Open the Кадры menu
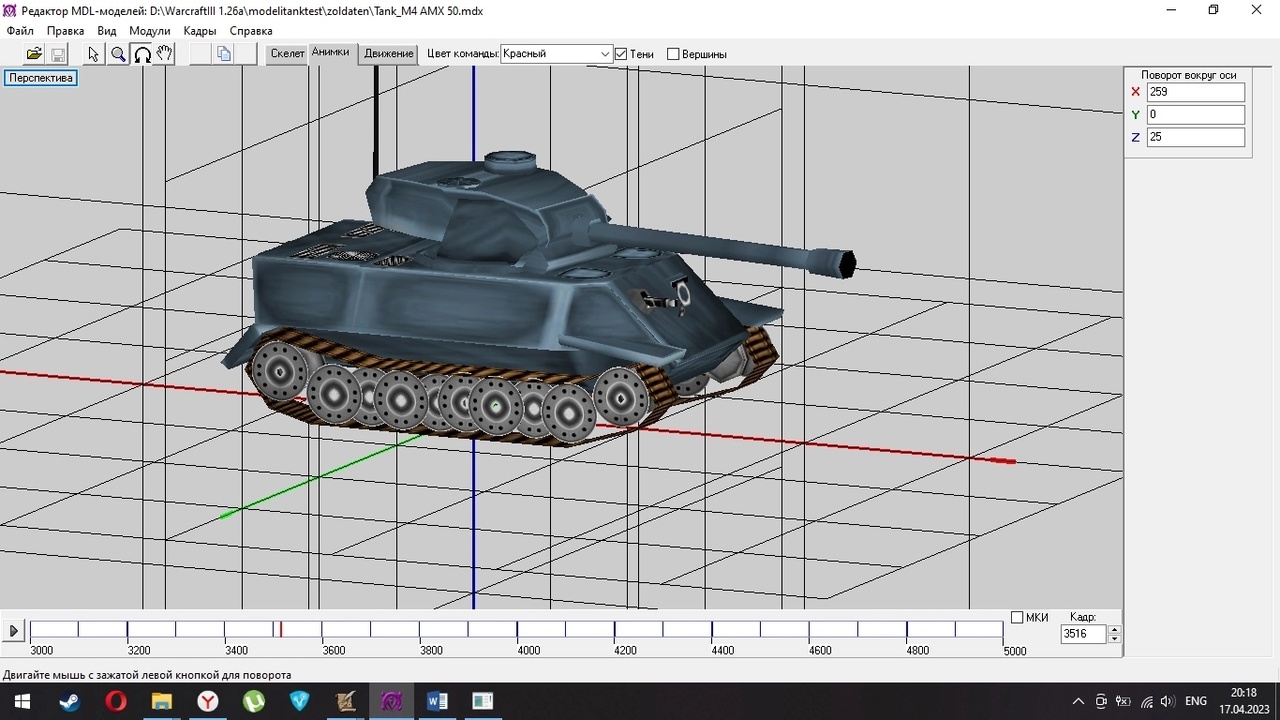This screenshot has height=720, width=1280. point(200,31)
